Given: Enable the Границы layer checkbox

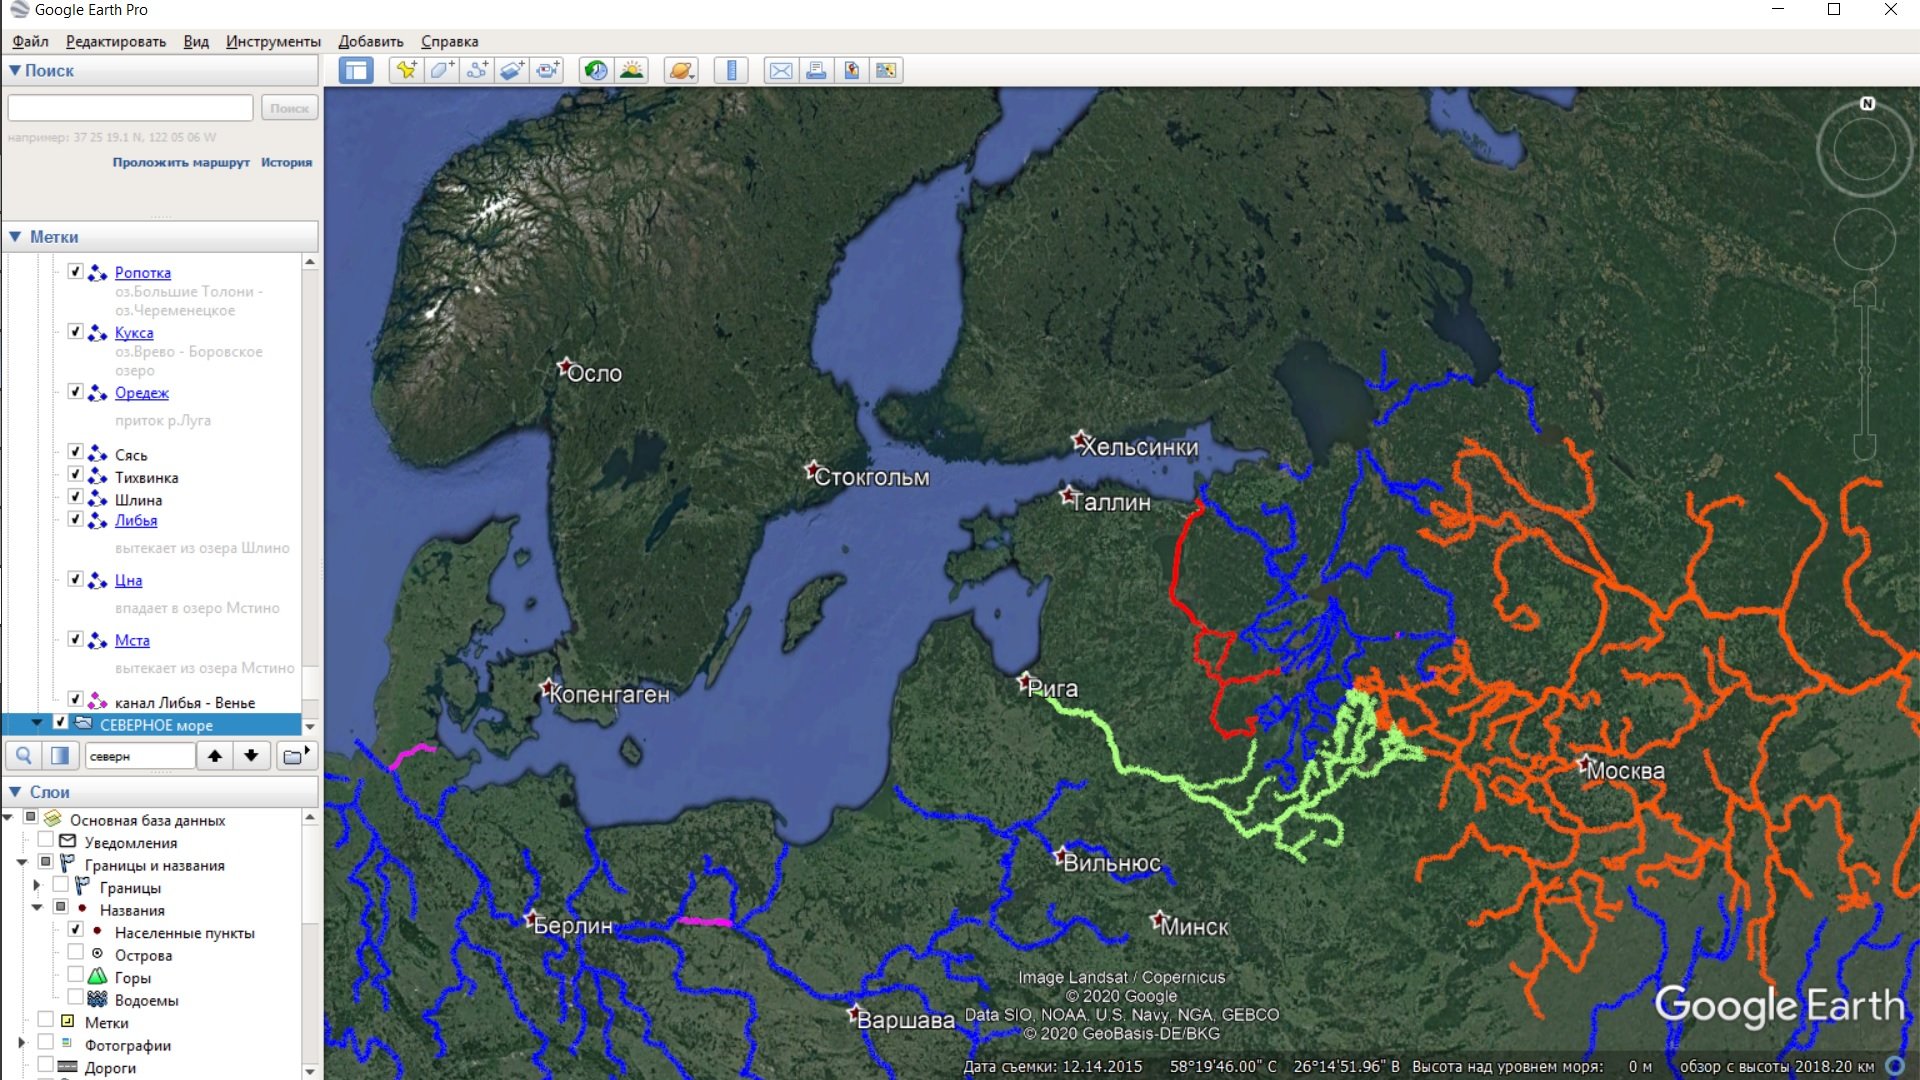Looking at the screenshot, I should click(x=60, y=885).
